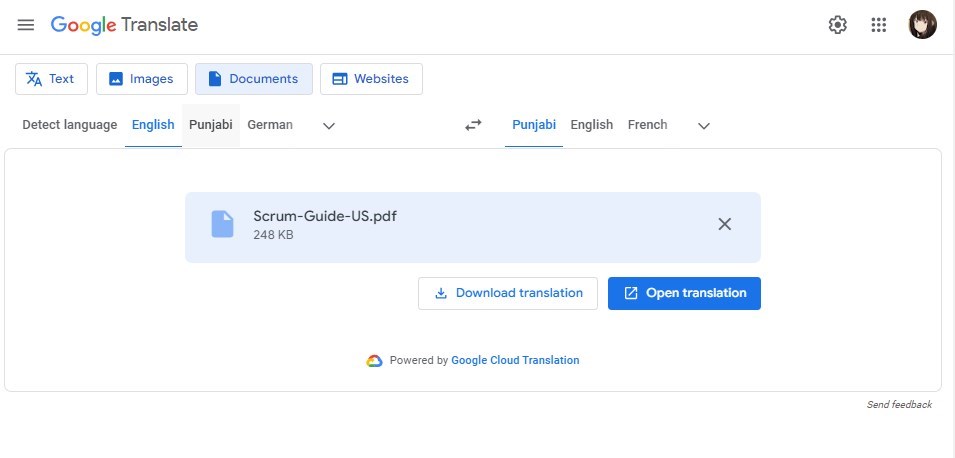This screenshot has width=955, height=458.
Task: Click the Scrum-Guide-US.pdf file name
Action: [x=325, y=216]
